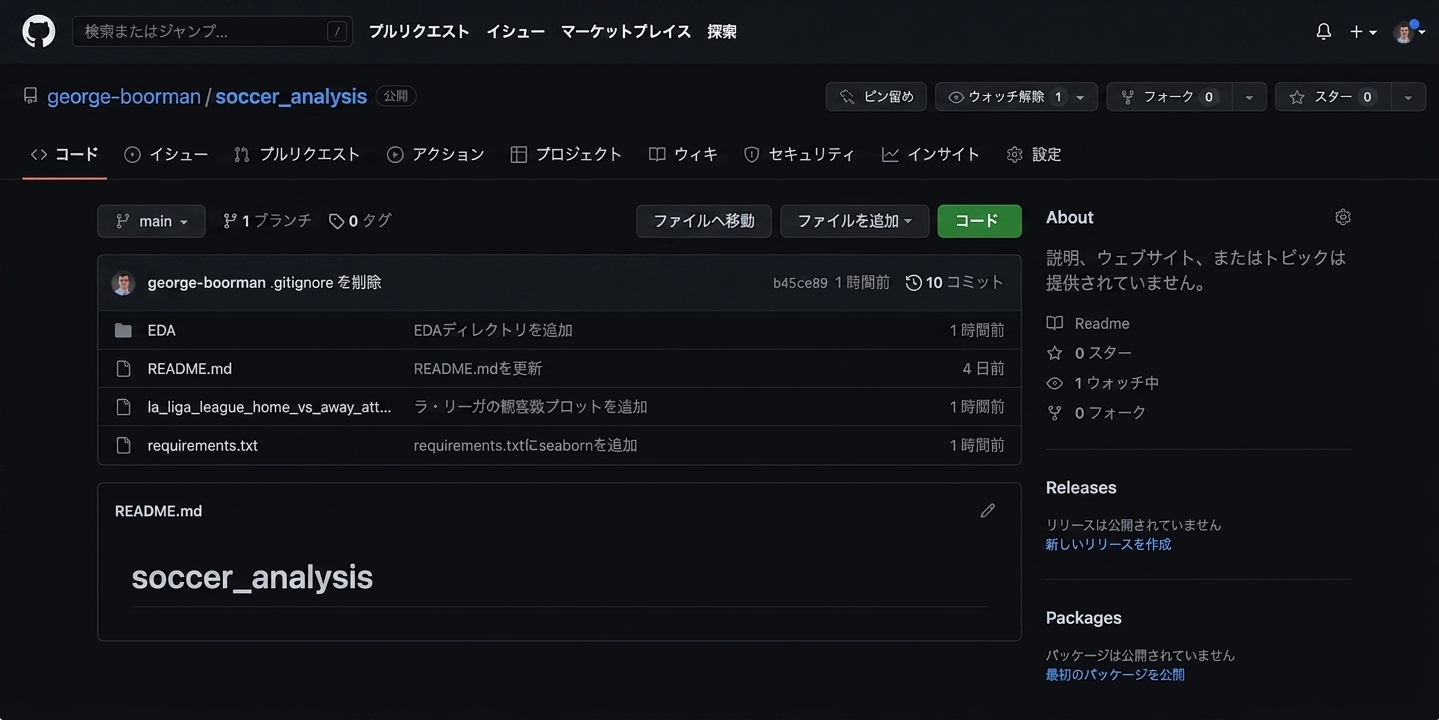
Task: Fork the repository with フォーク button
Action: coord(1168,97)
